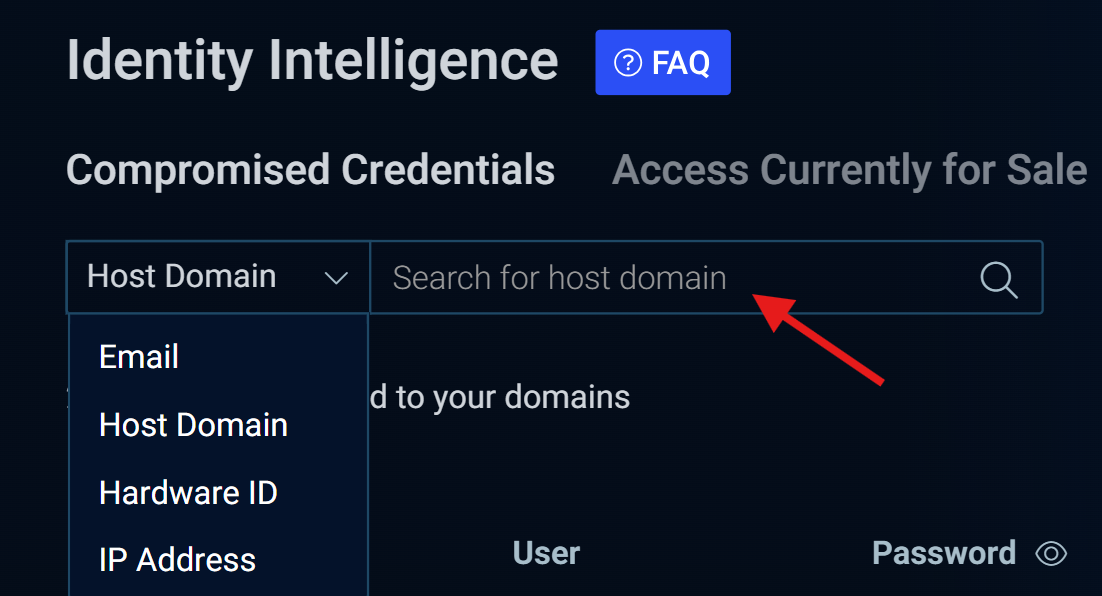
Task: Pick IP Address search option
Action: tap(177, 560)
